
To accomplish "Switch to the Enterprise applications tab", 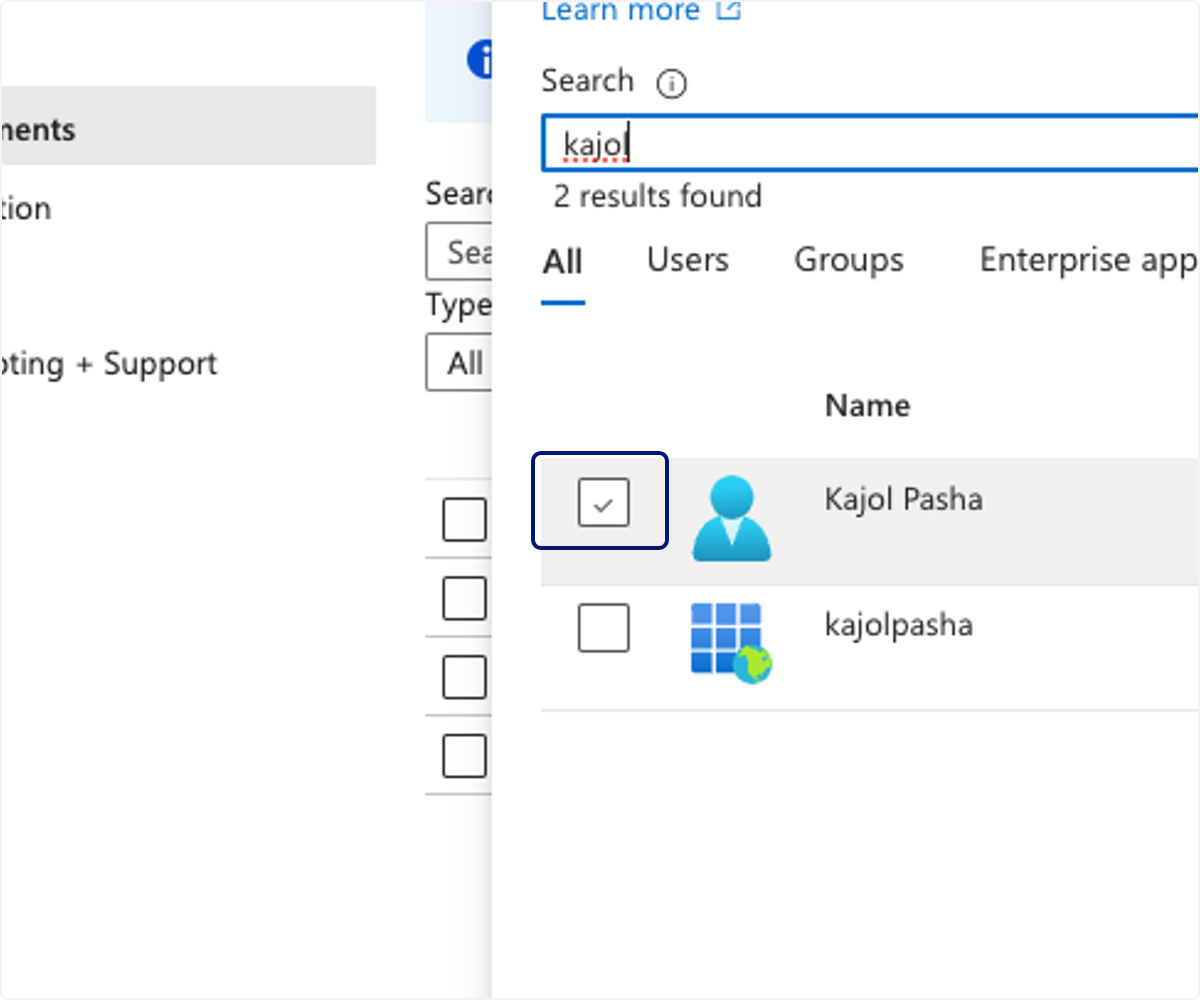I will 1089,260.
